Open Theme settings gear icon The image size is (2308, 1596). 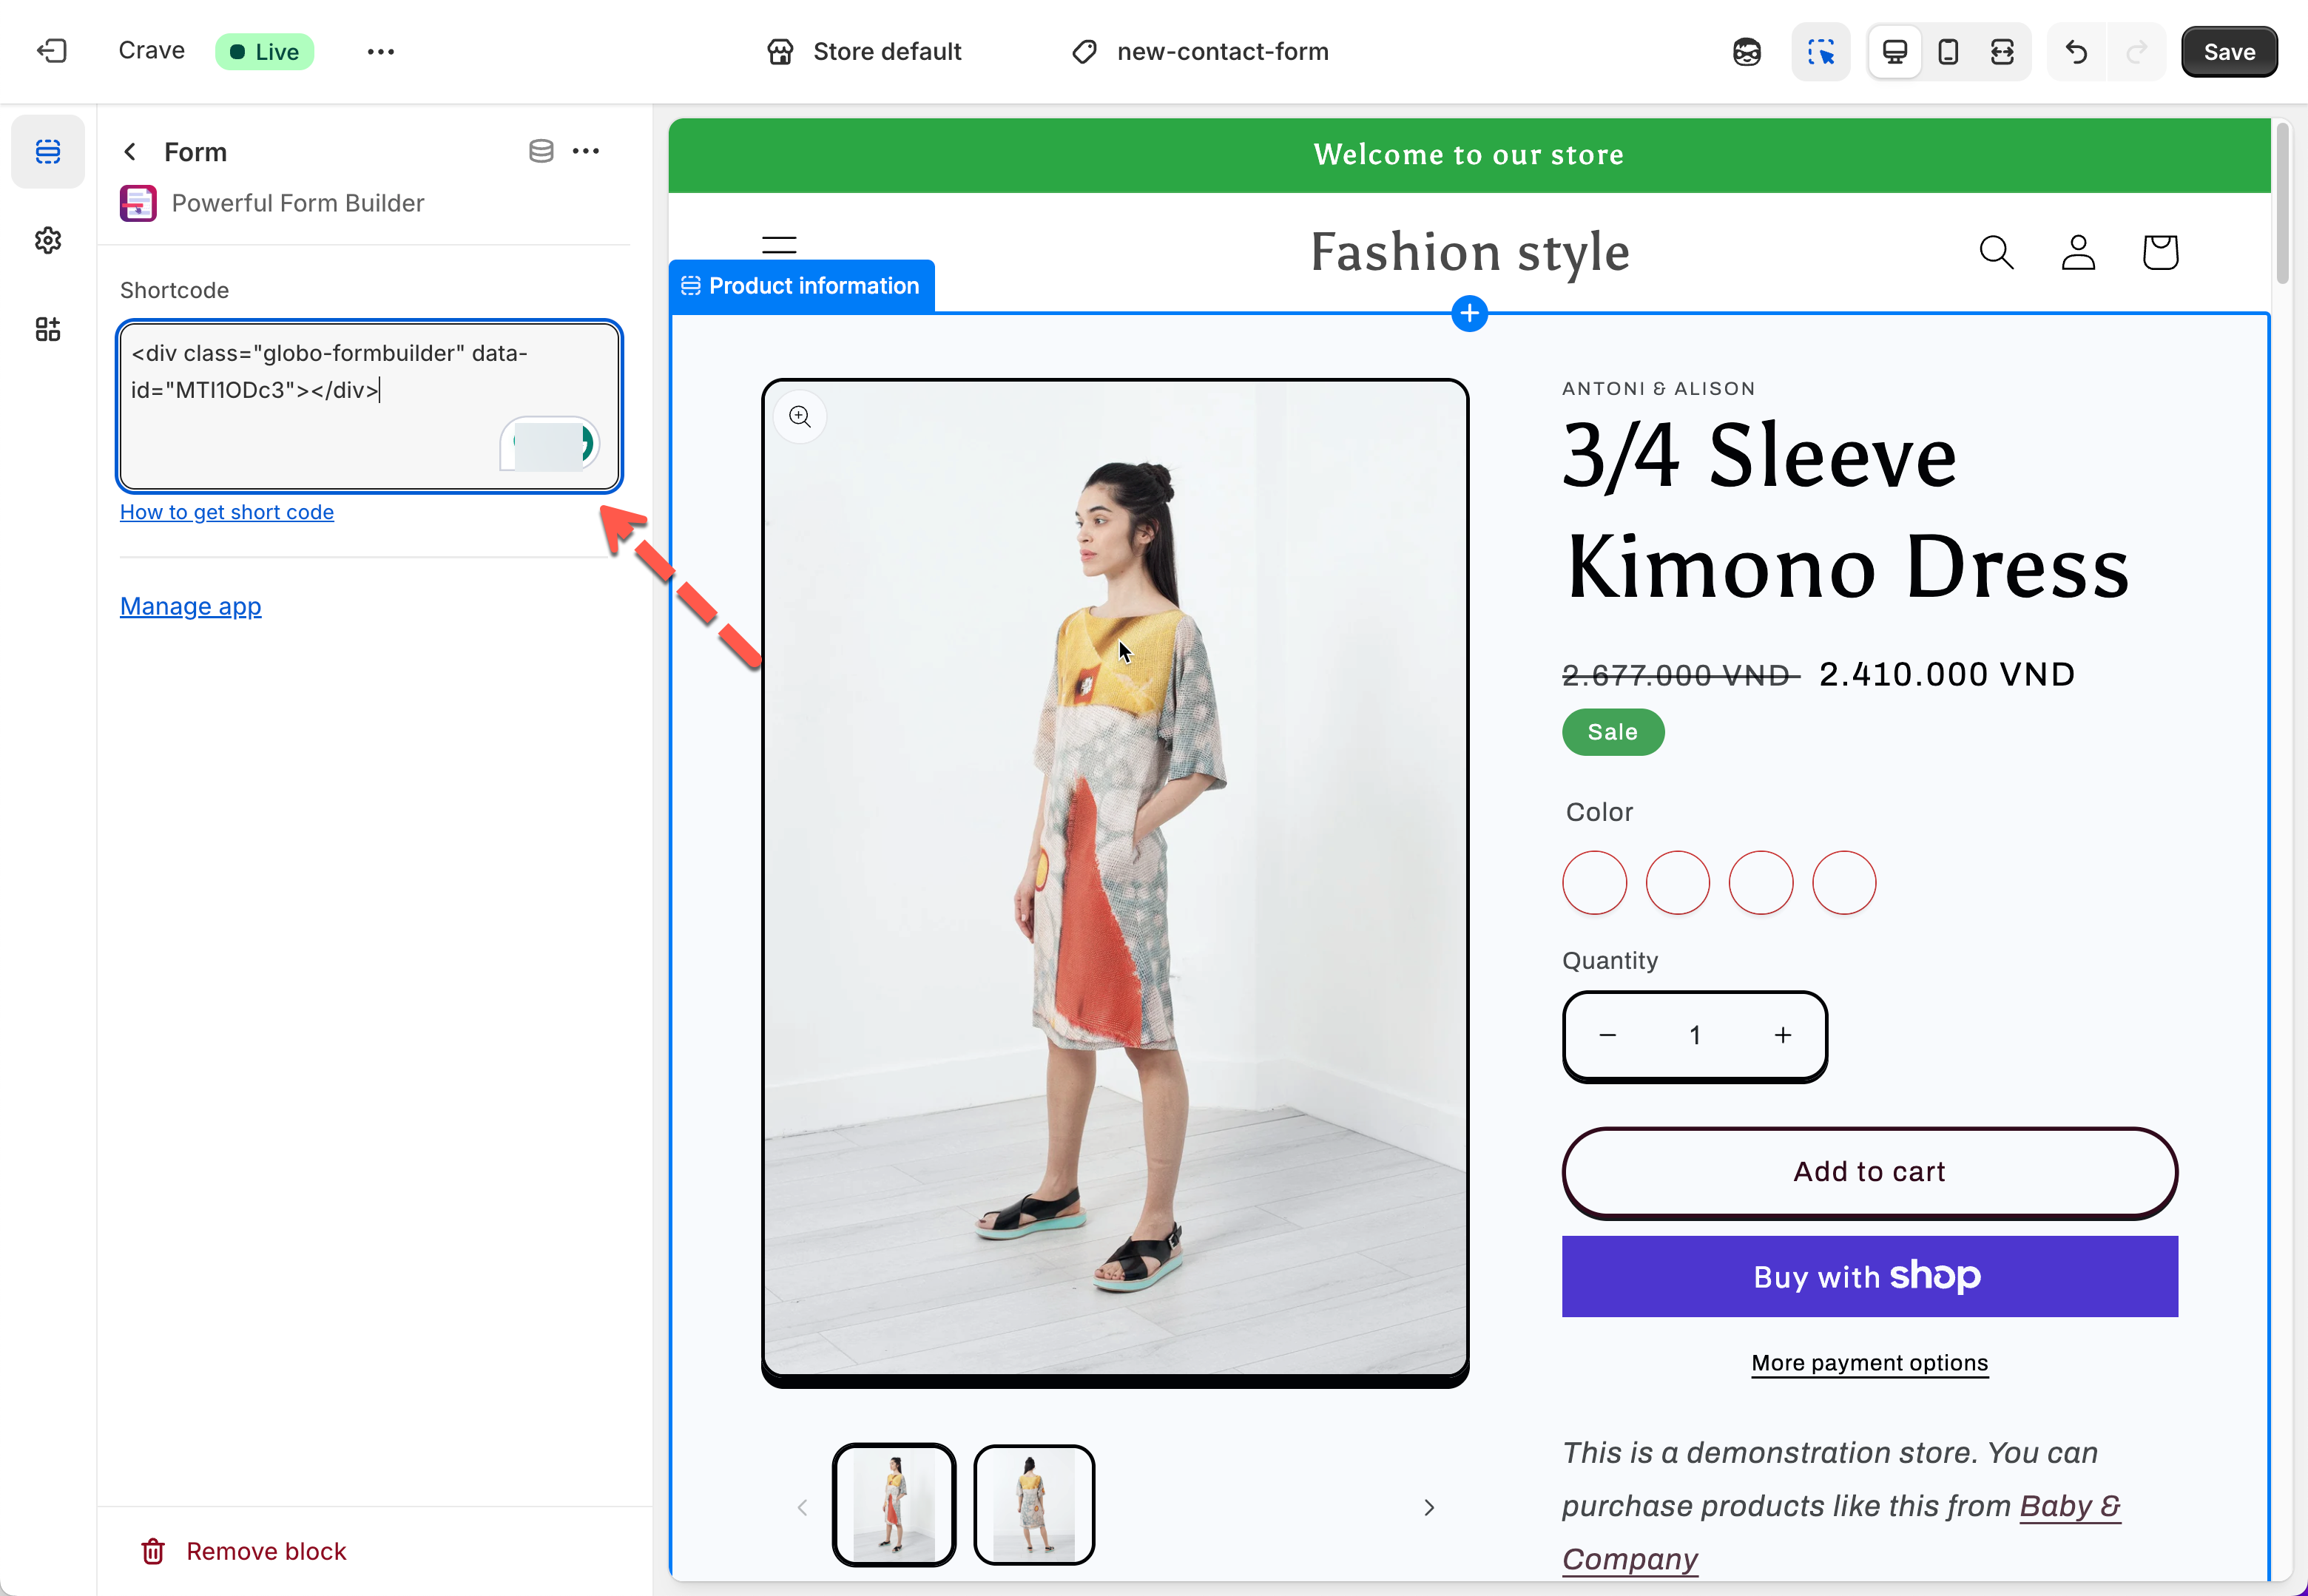48,240
